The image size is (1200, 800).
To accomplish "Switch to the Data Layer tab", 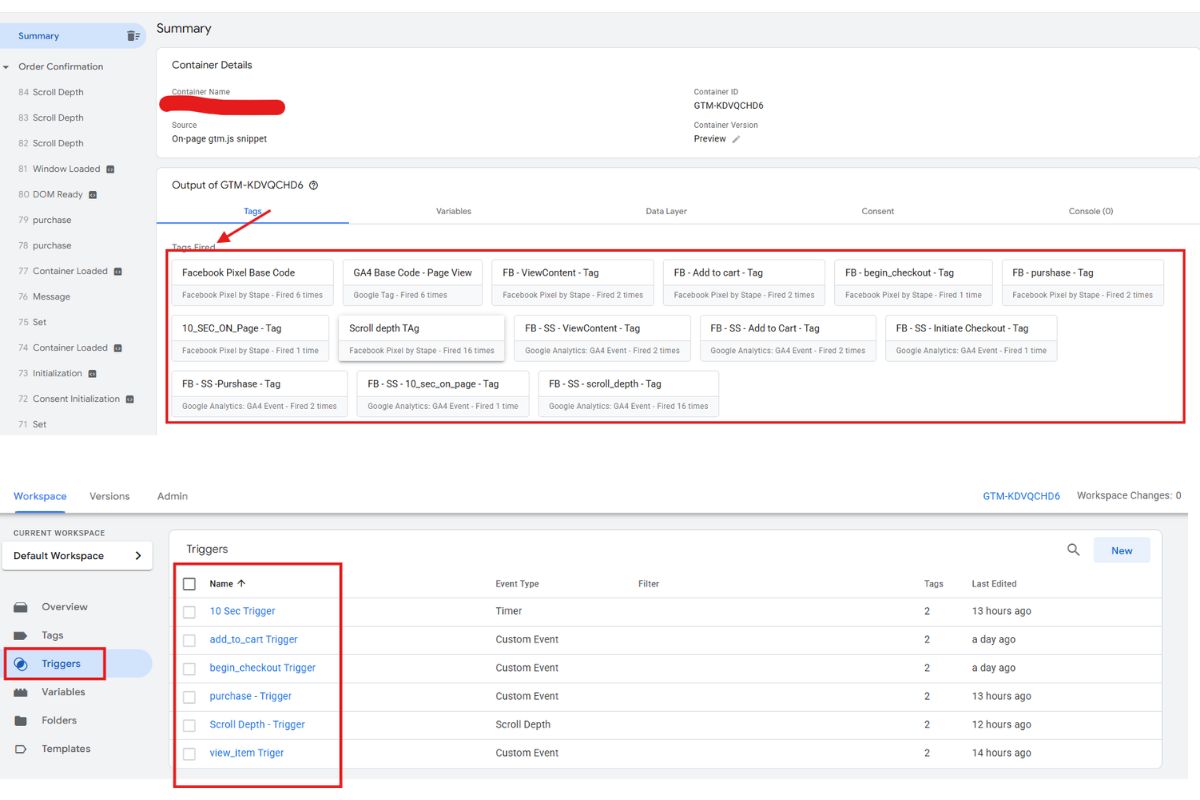I will [666, 211].
